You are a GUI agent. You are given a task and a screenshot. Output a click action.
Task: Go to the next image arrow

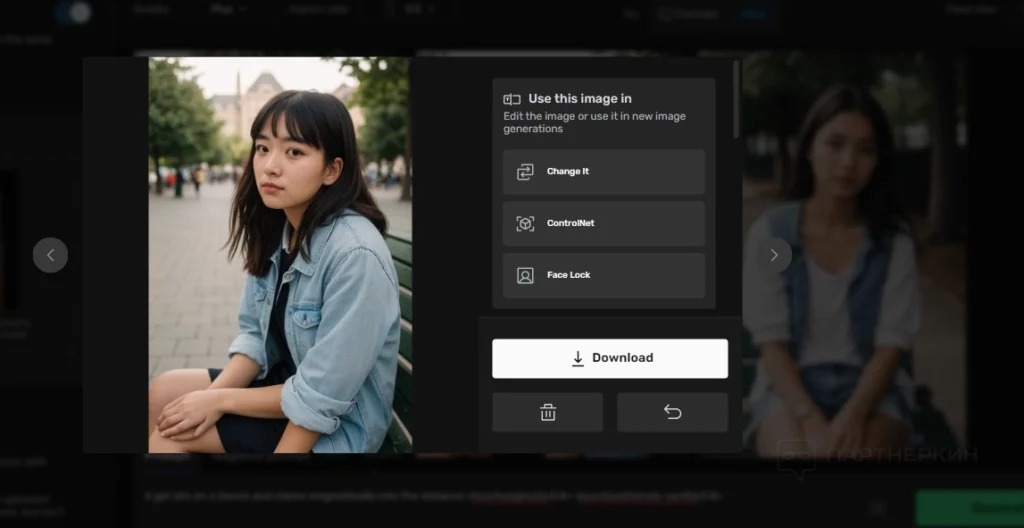774,255
